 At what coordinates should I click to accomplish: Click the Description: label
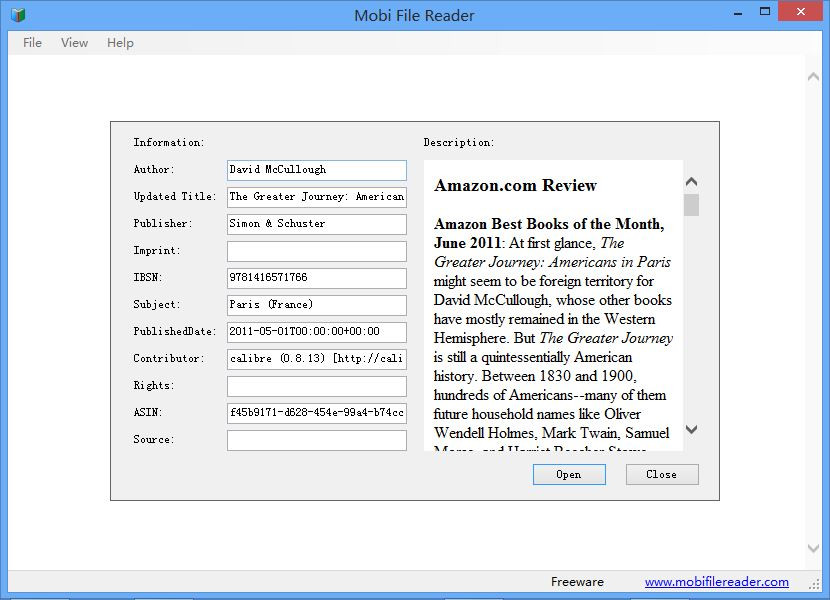click(x=458, y=142)
